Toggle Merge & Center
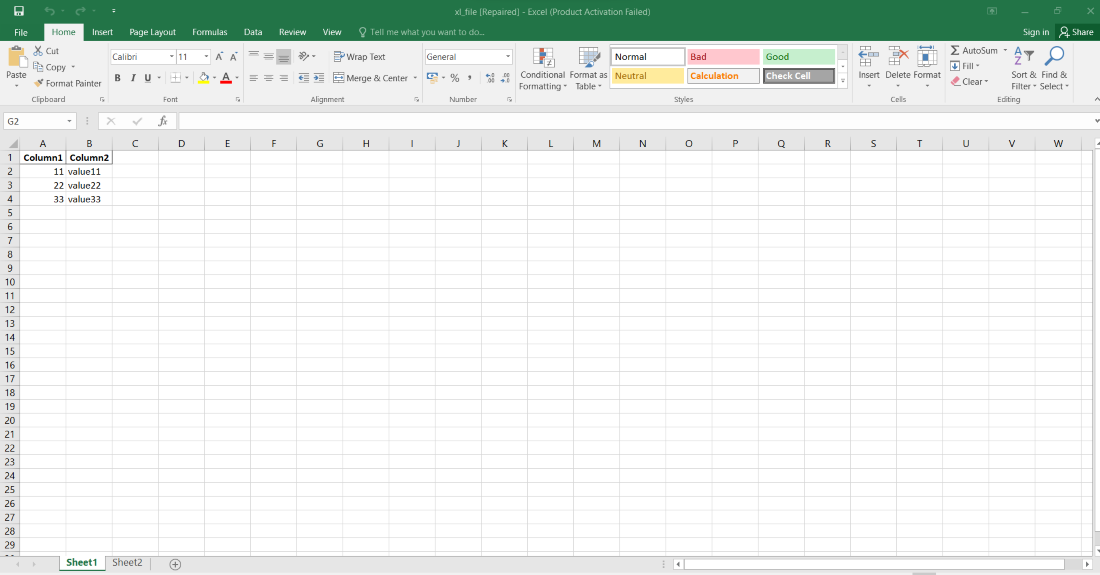 pos(370,78)
